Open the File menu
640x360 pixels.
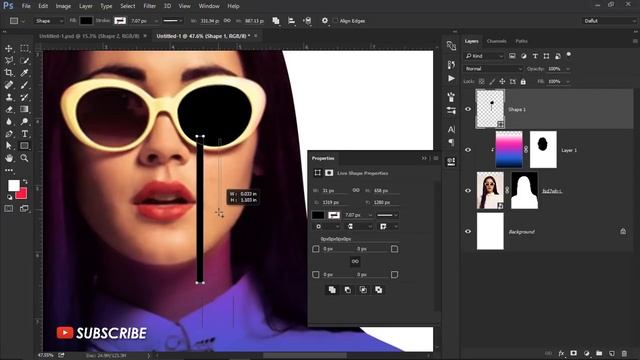coord(26,6)
